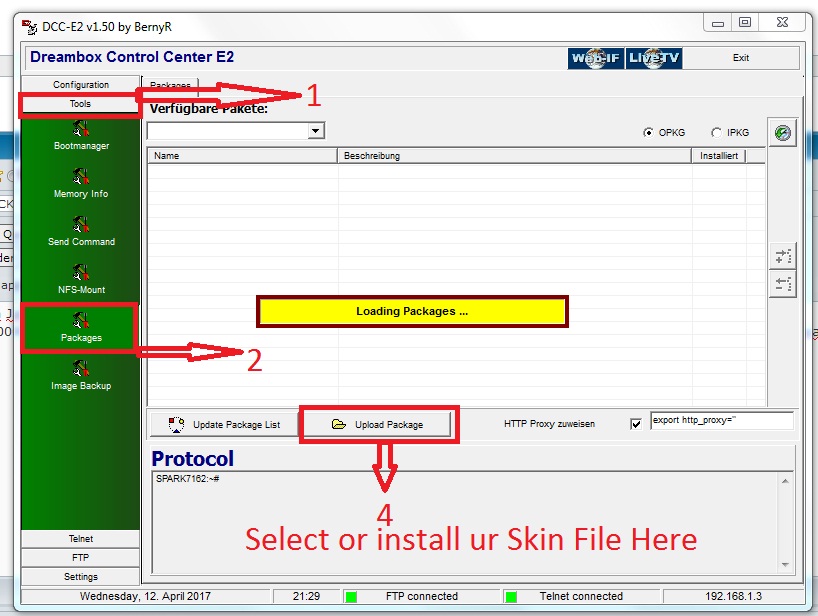The image size is (818, 616).
Task: Click the FTP connected green status indicator
Action: 351,597
